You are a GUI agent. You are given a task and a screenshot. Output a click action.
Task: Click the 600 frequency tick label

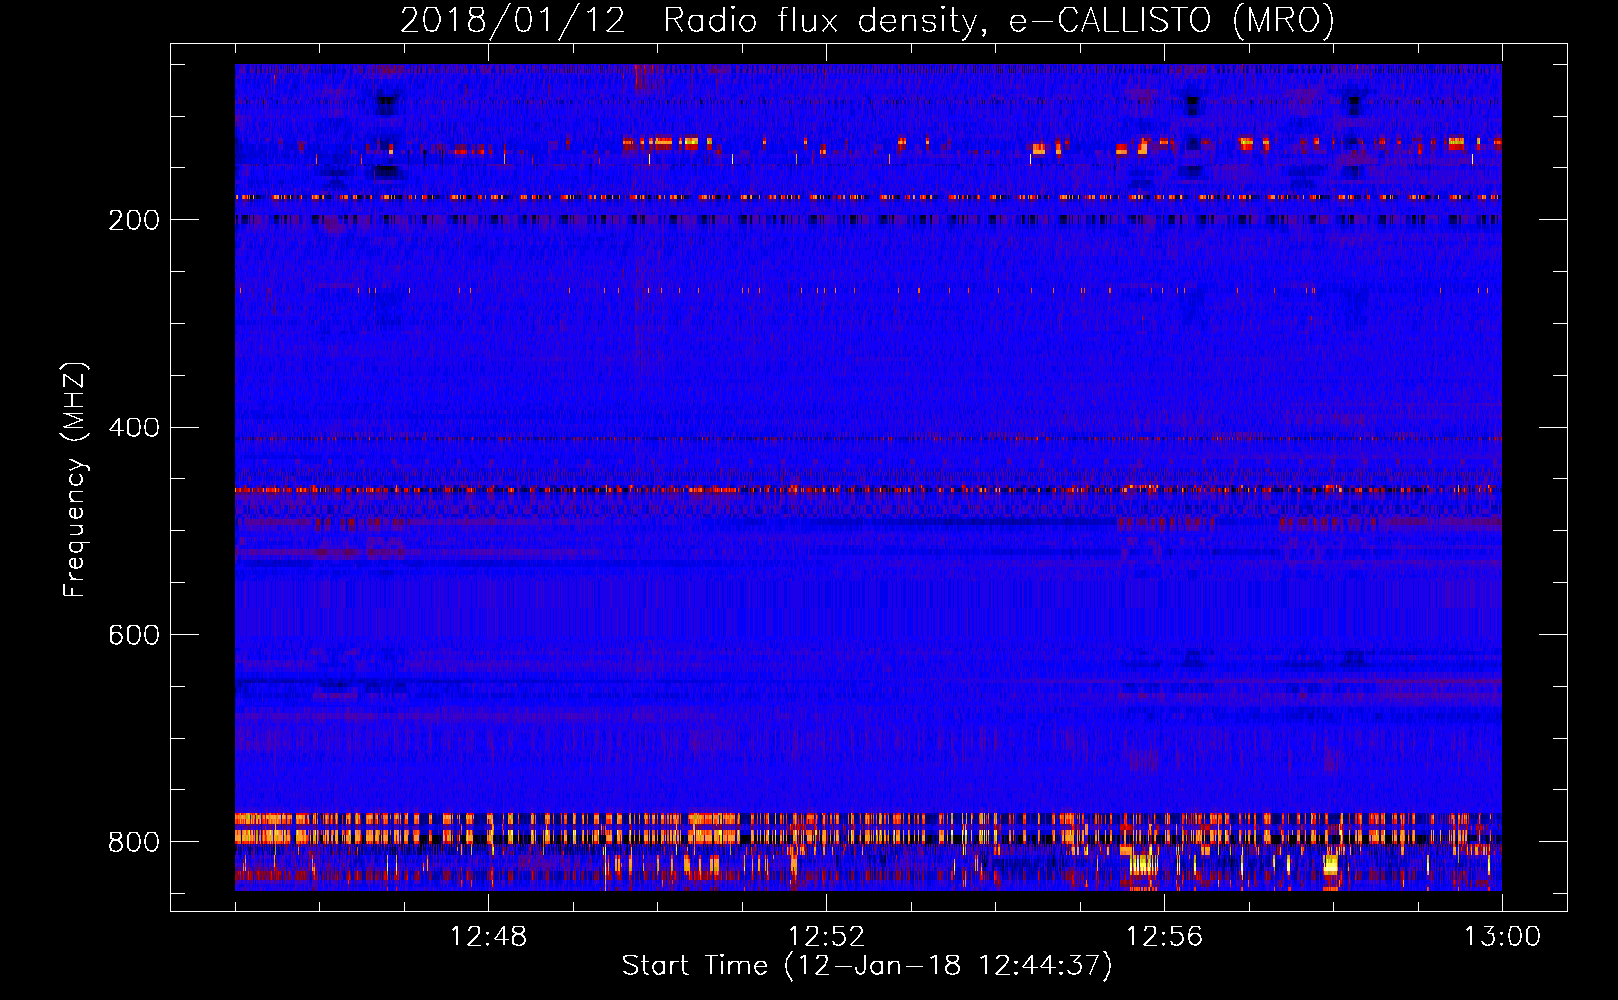pos(134,635)
